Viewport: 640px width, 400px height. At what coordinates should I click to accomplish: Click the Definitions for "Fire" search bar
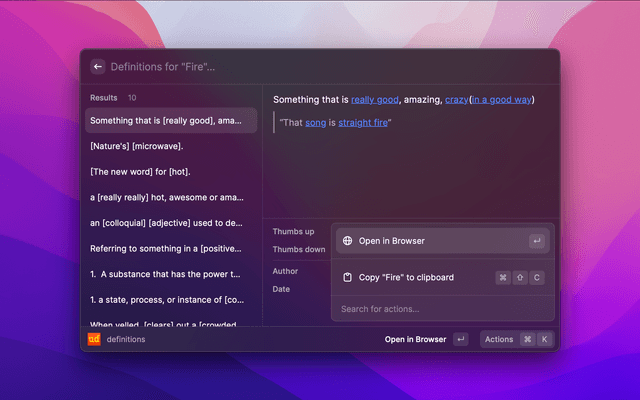coord(300,67)
